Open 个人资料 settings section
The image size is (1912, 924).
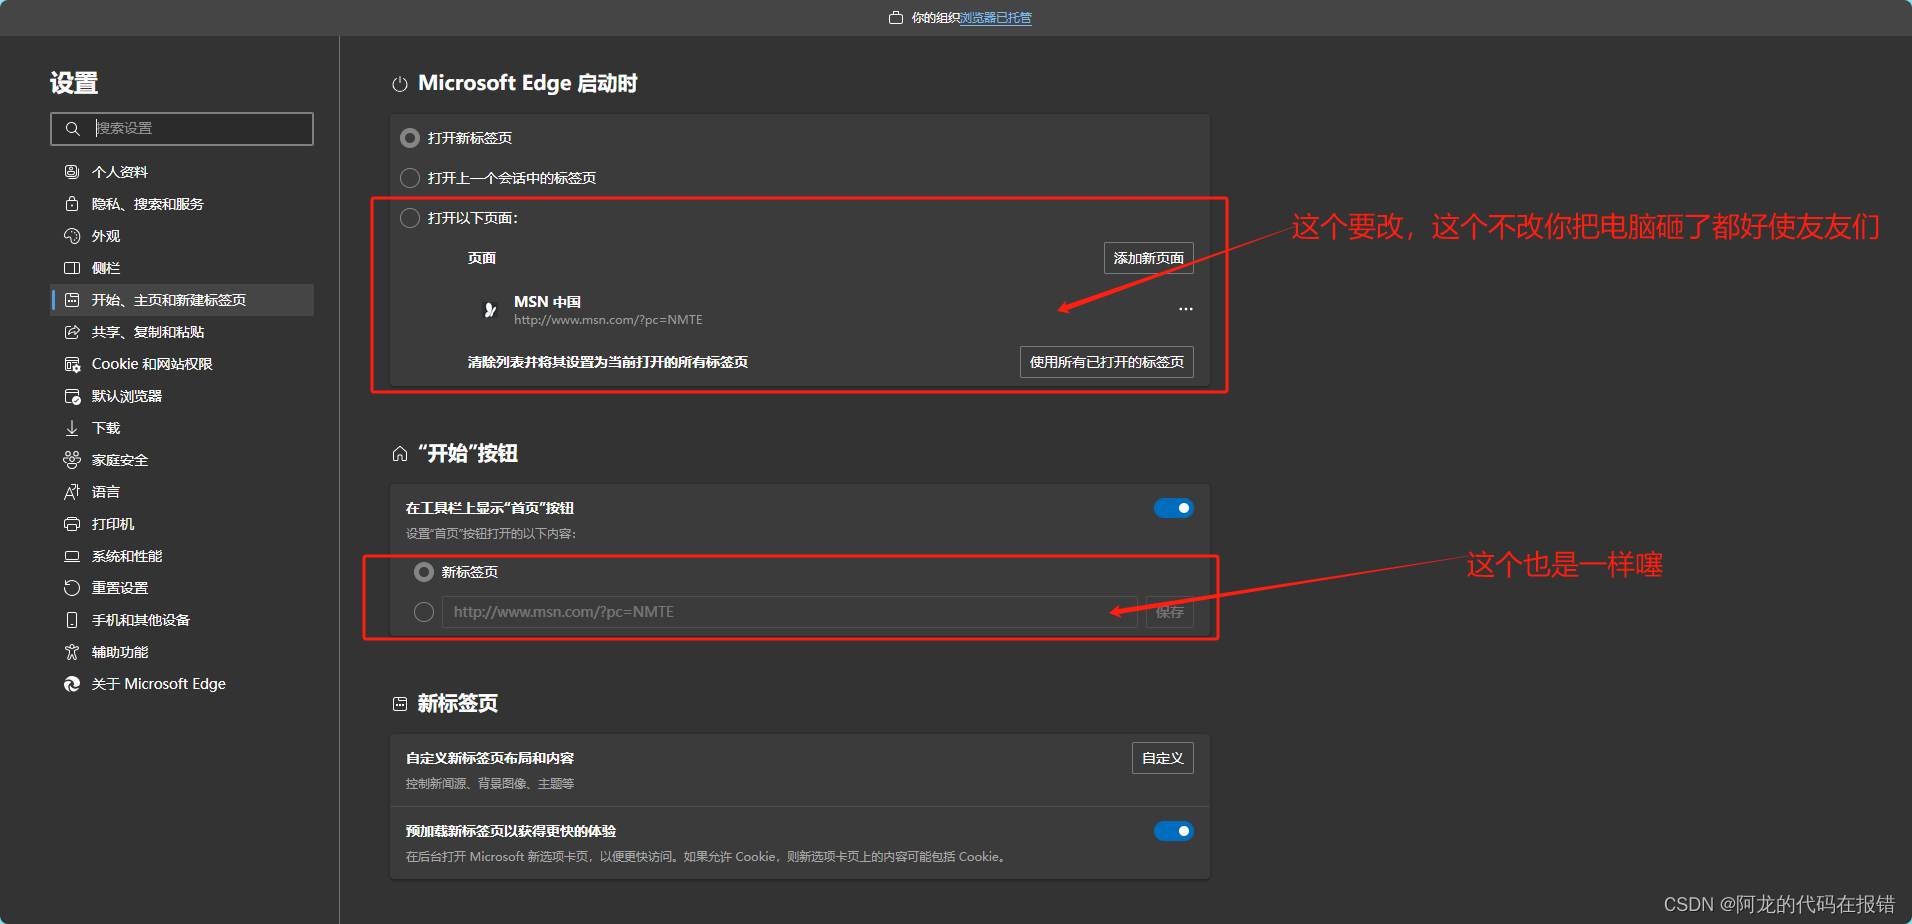coord(182,172)
